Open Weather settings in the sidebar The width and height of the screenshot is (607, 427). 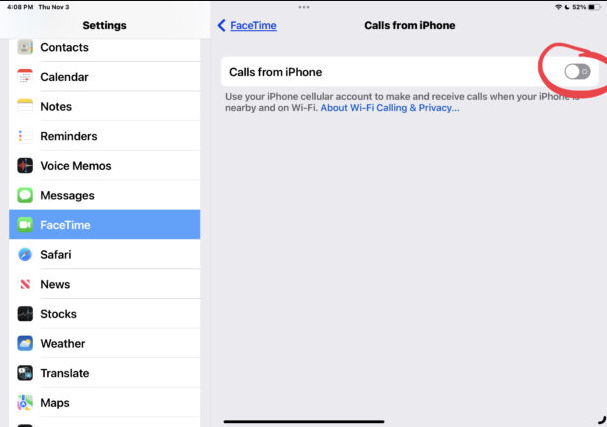(105, 343)
